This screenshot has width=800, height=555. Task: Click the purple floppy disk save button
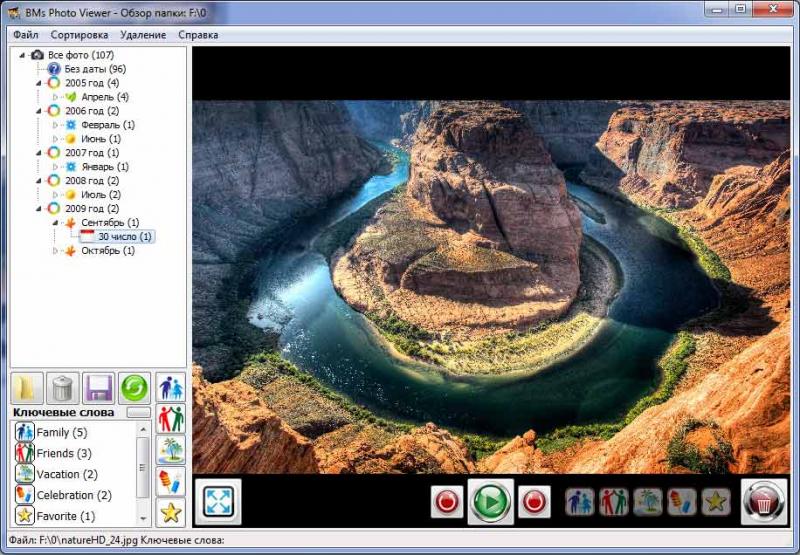(x=98, y=388)
